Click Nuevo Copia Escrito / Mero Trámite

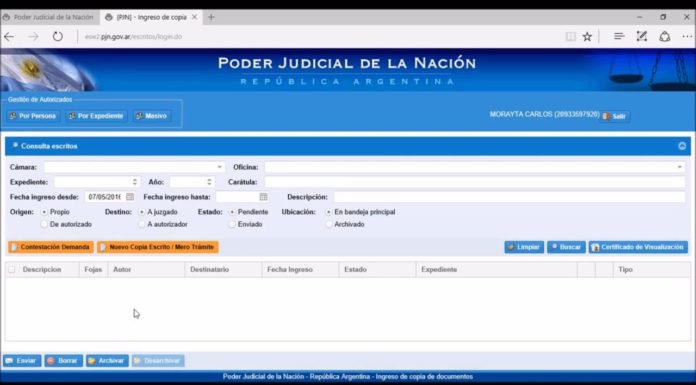(x=158, y=247)
